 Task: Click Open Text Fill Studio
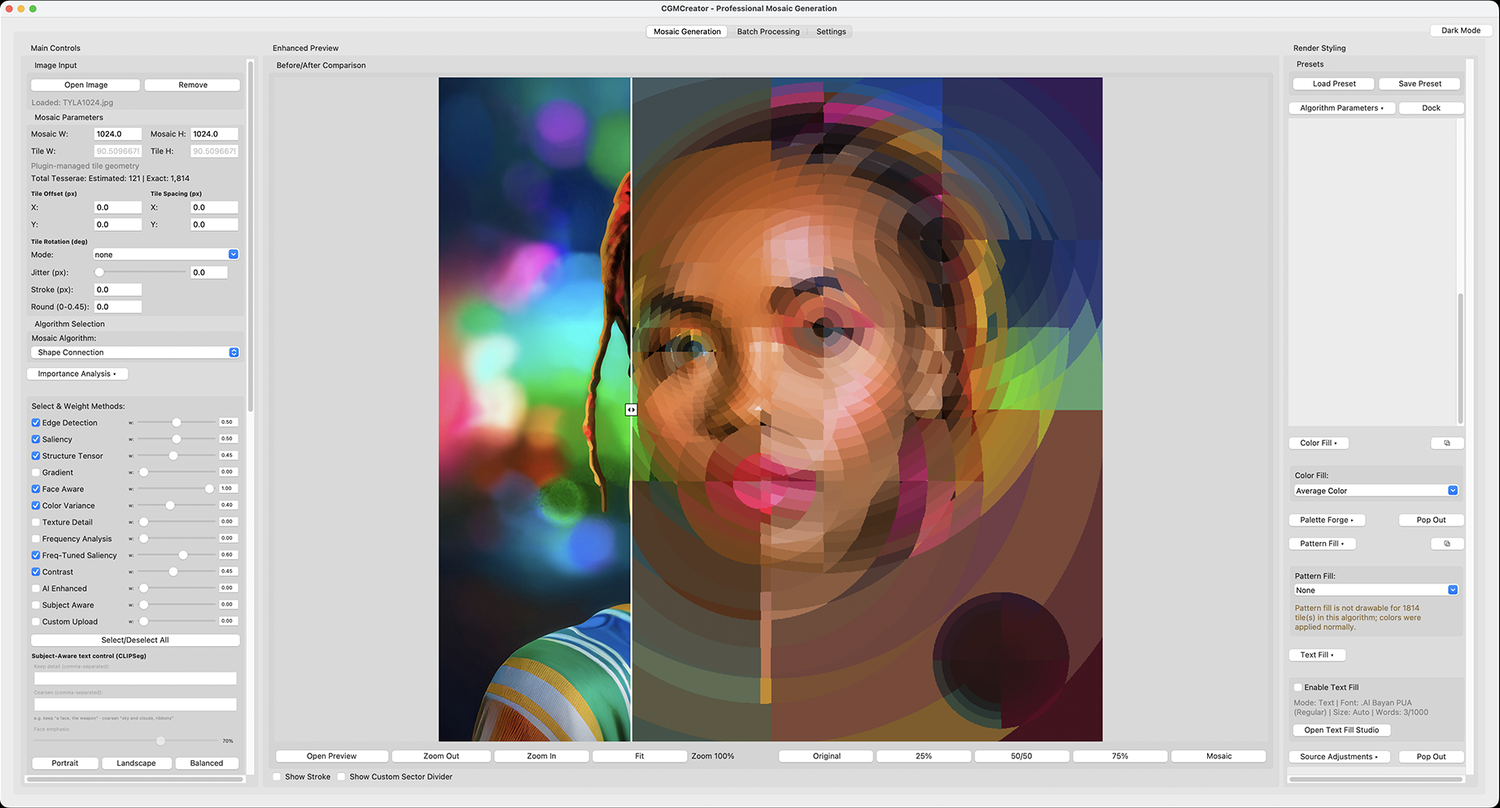coord(1341,730)
